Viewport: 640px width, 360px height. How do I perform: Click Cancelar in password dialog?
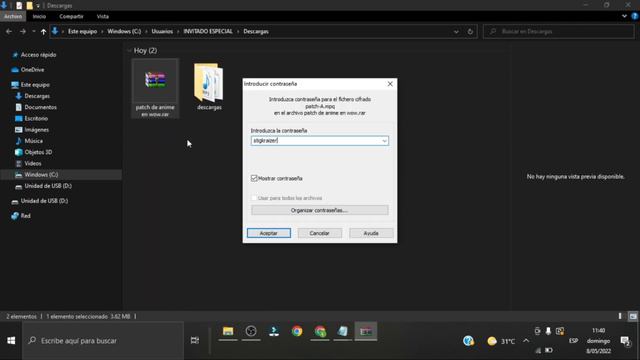click(319, 233)
